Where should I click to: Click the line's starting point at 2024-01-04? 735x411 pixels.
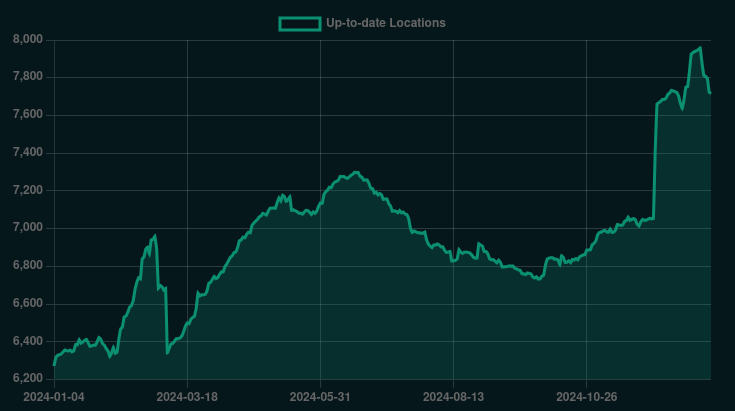(54, 365)
